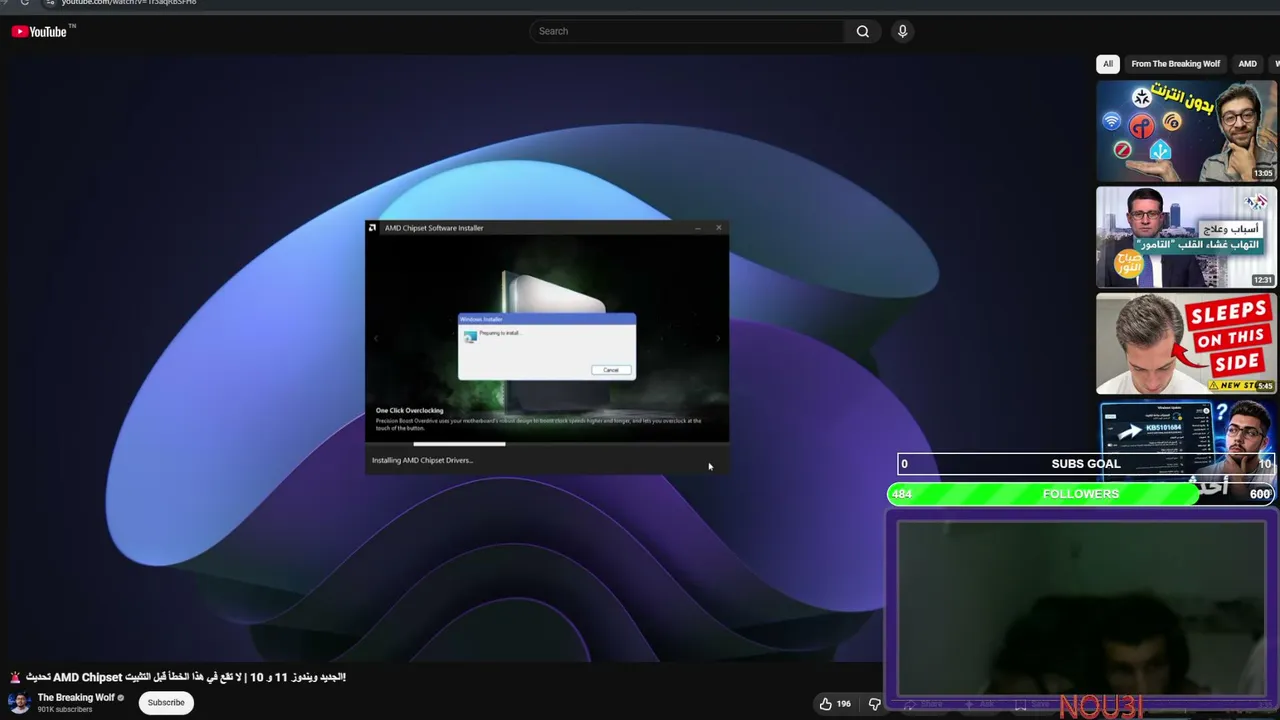Screen dimensions: 1280x720
Task: Minimize the AMD Chipset Software Installer
Action: [698, 228]
